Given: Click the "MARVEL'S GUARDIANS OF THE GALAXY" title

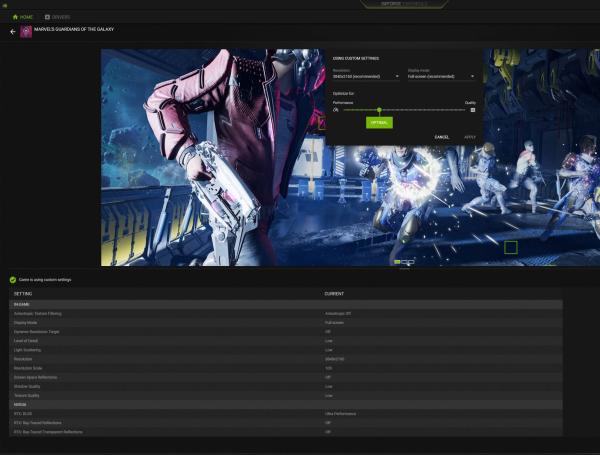Looking at the screenshot, I should click(74, 29).
